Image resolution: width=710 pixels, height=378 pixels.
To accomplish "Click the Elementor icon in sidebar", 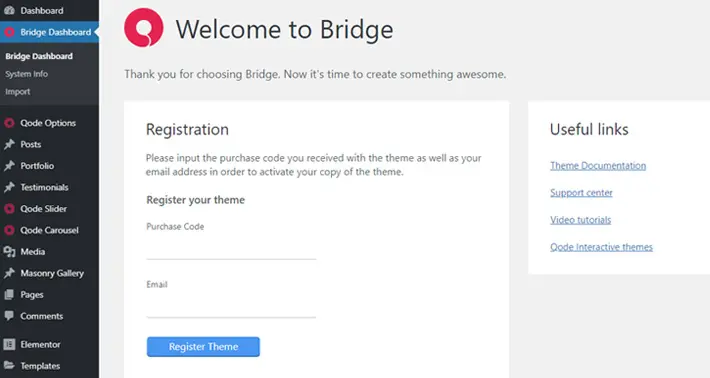I will click(9, 345).
